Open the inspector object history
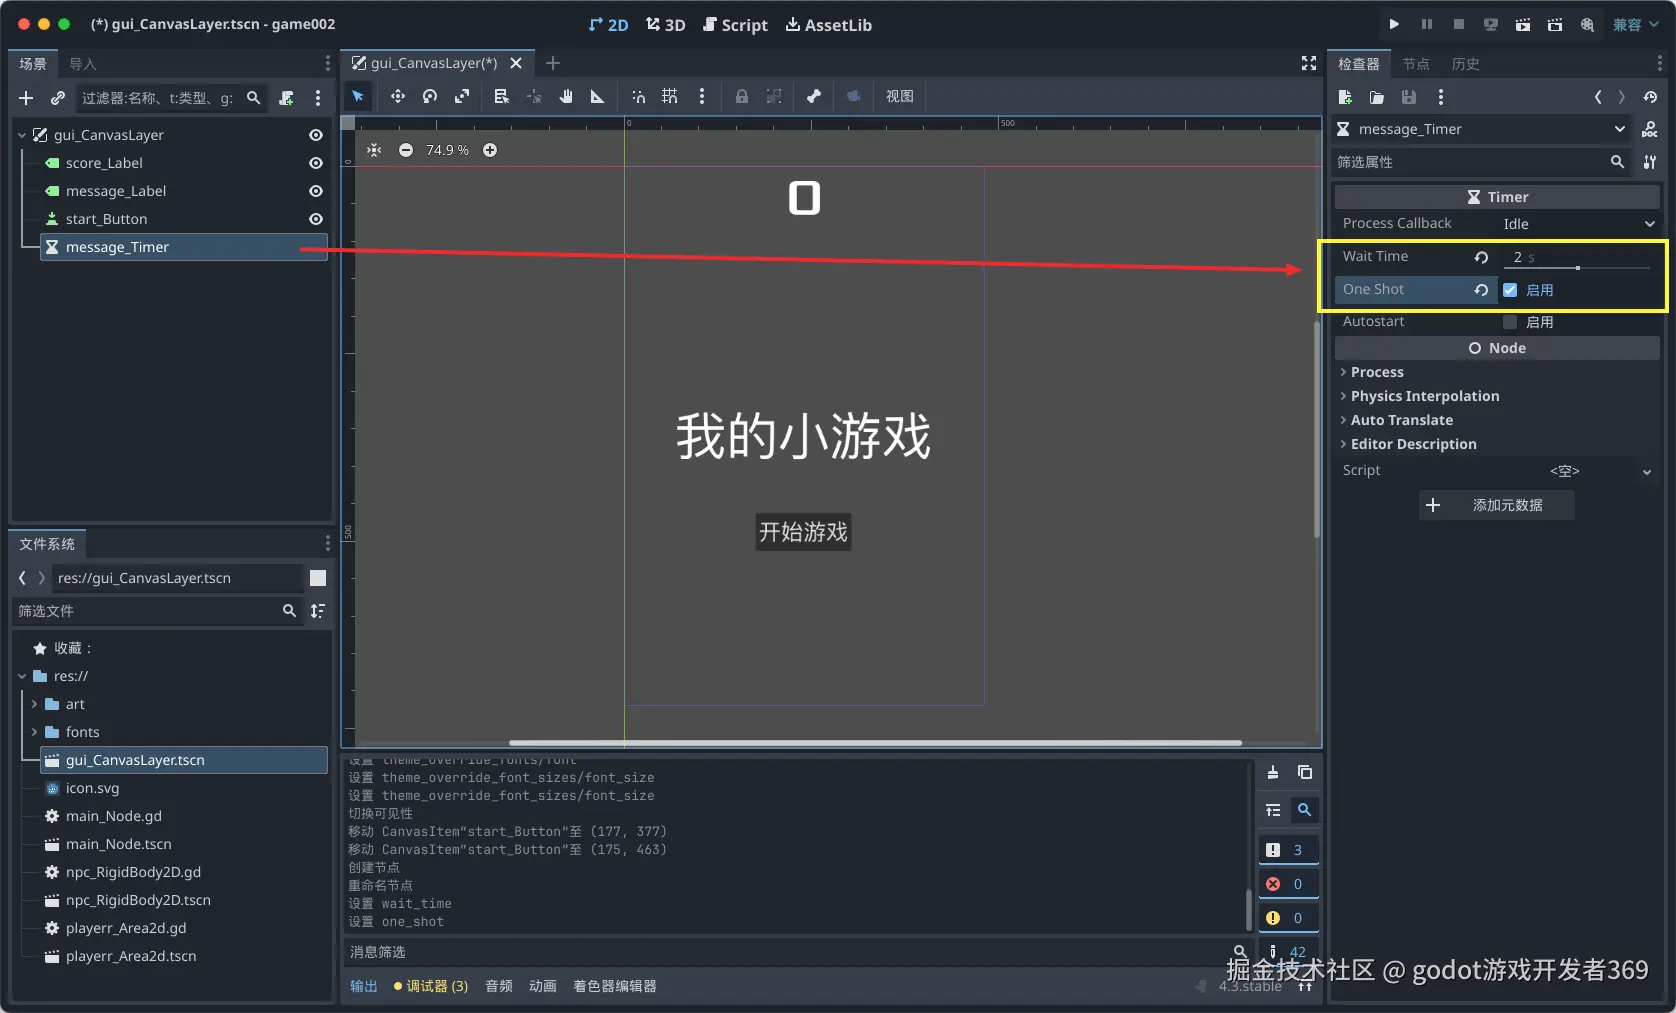The image size is (1676, 1013). (x=1650, y=97)
